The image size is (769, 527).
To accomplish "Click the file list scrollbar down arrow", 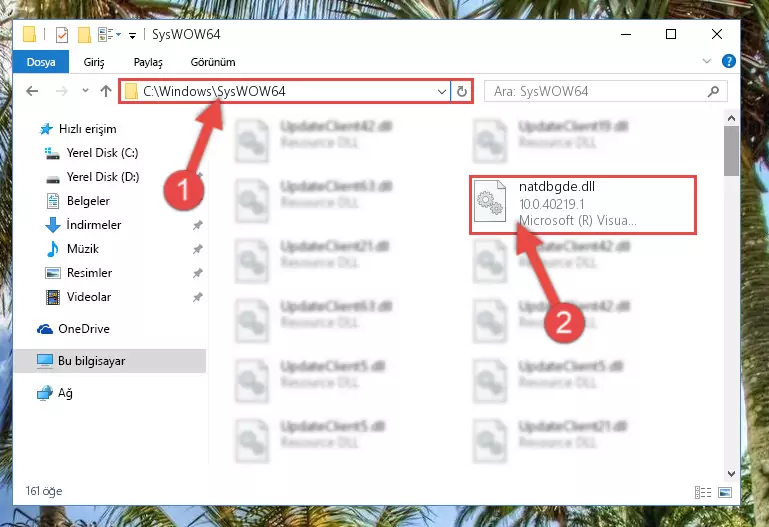I will pyautogui.click(x=731, y=474).
